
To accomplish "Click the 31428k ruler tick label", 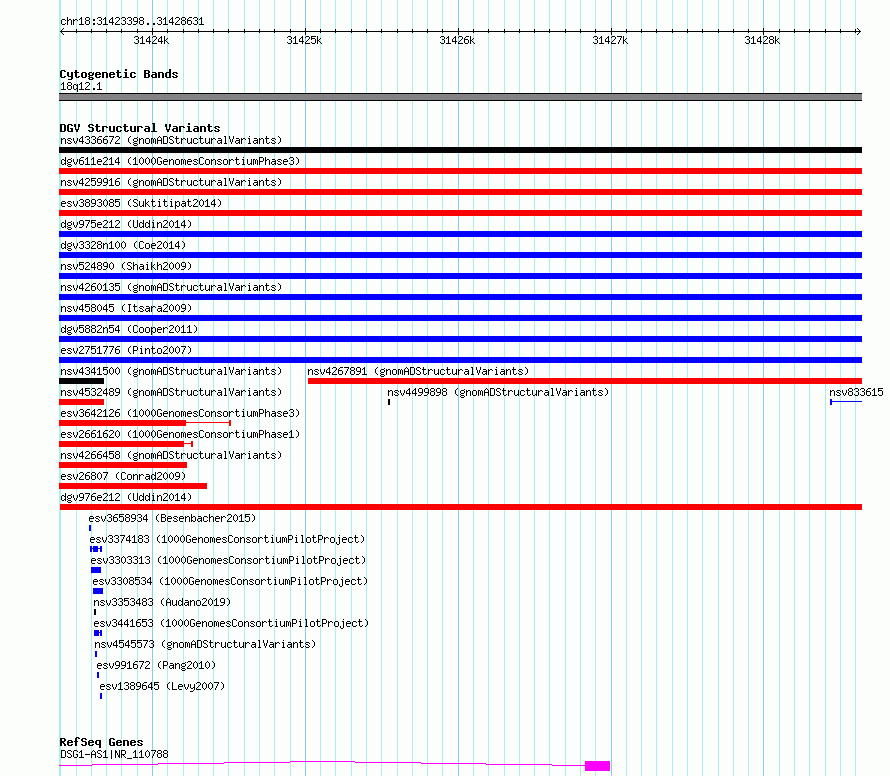I will (x=762, y=40).
